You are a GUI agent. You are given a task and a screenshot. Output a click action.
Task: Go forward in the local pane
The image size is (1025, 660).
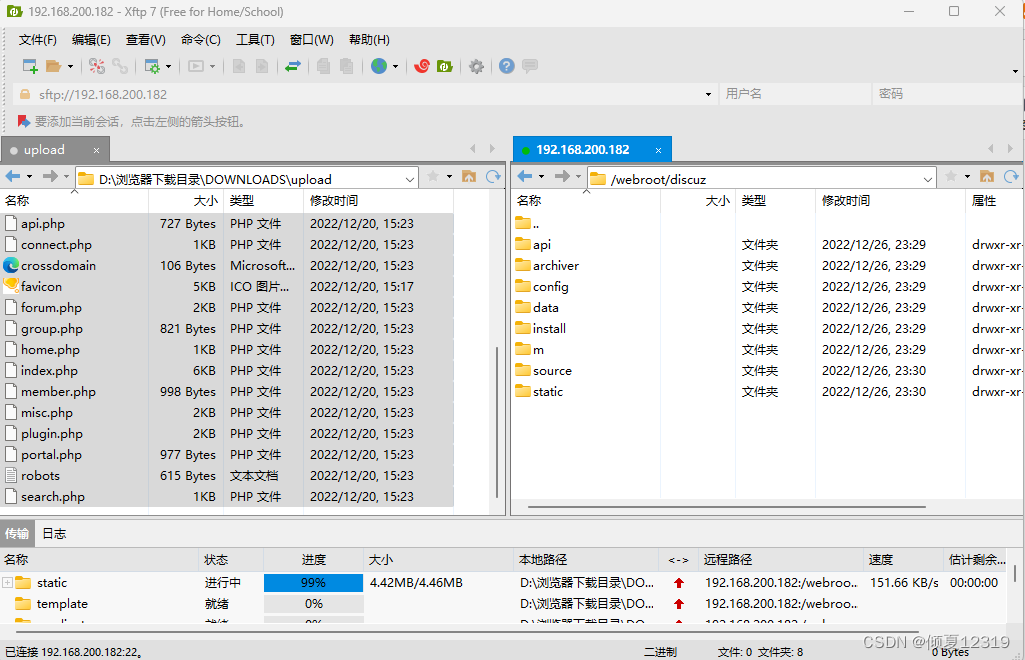pyautogui.click(x=50, y=176)
